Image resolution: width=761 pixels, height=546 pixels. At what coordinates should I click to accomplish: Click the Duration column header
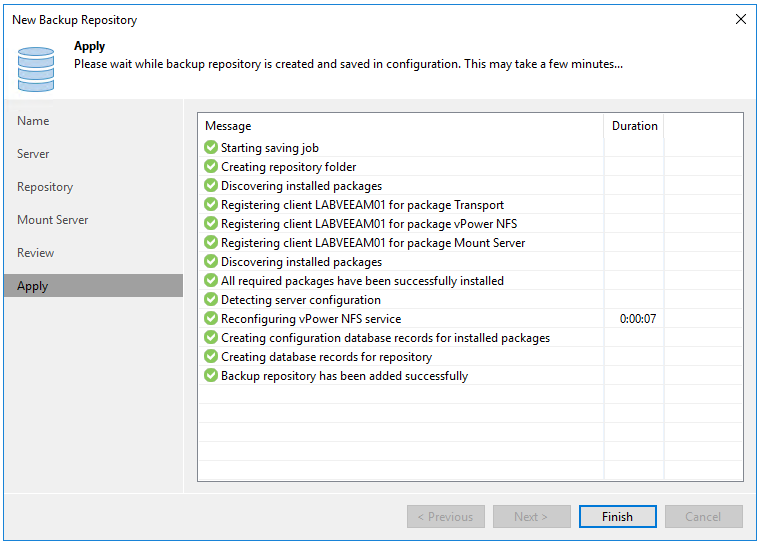pyautogui.click(x=634, y=126)
